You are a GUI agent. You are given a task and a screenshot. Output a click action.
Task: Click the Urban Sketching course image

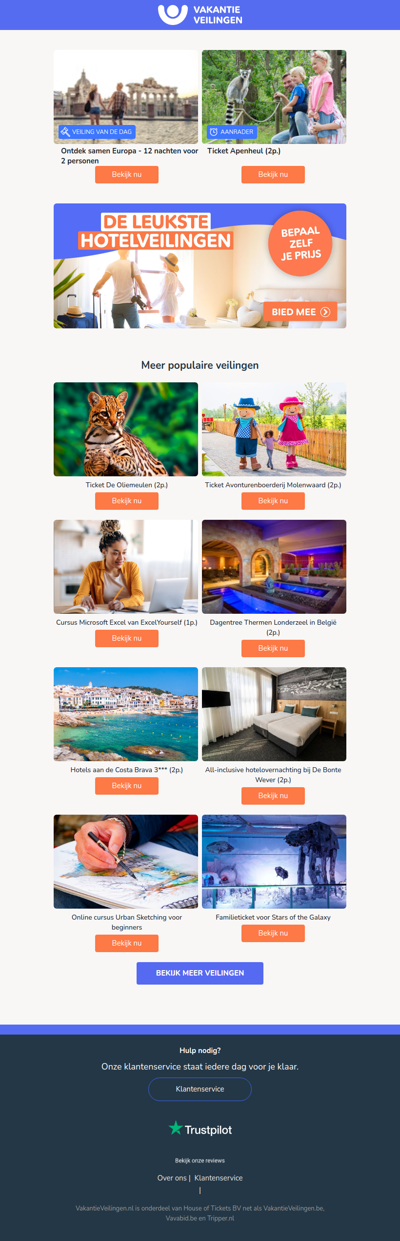tap(126, 861)
